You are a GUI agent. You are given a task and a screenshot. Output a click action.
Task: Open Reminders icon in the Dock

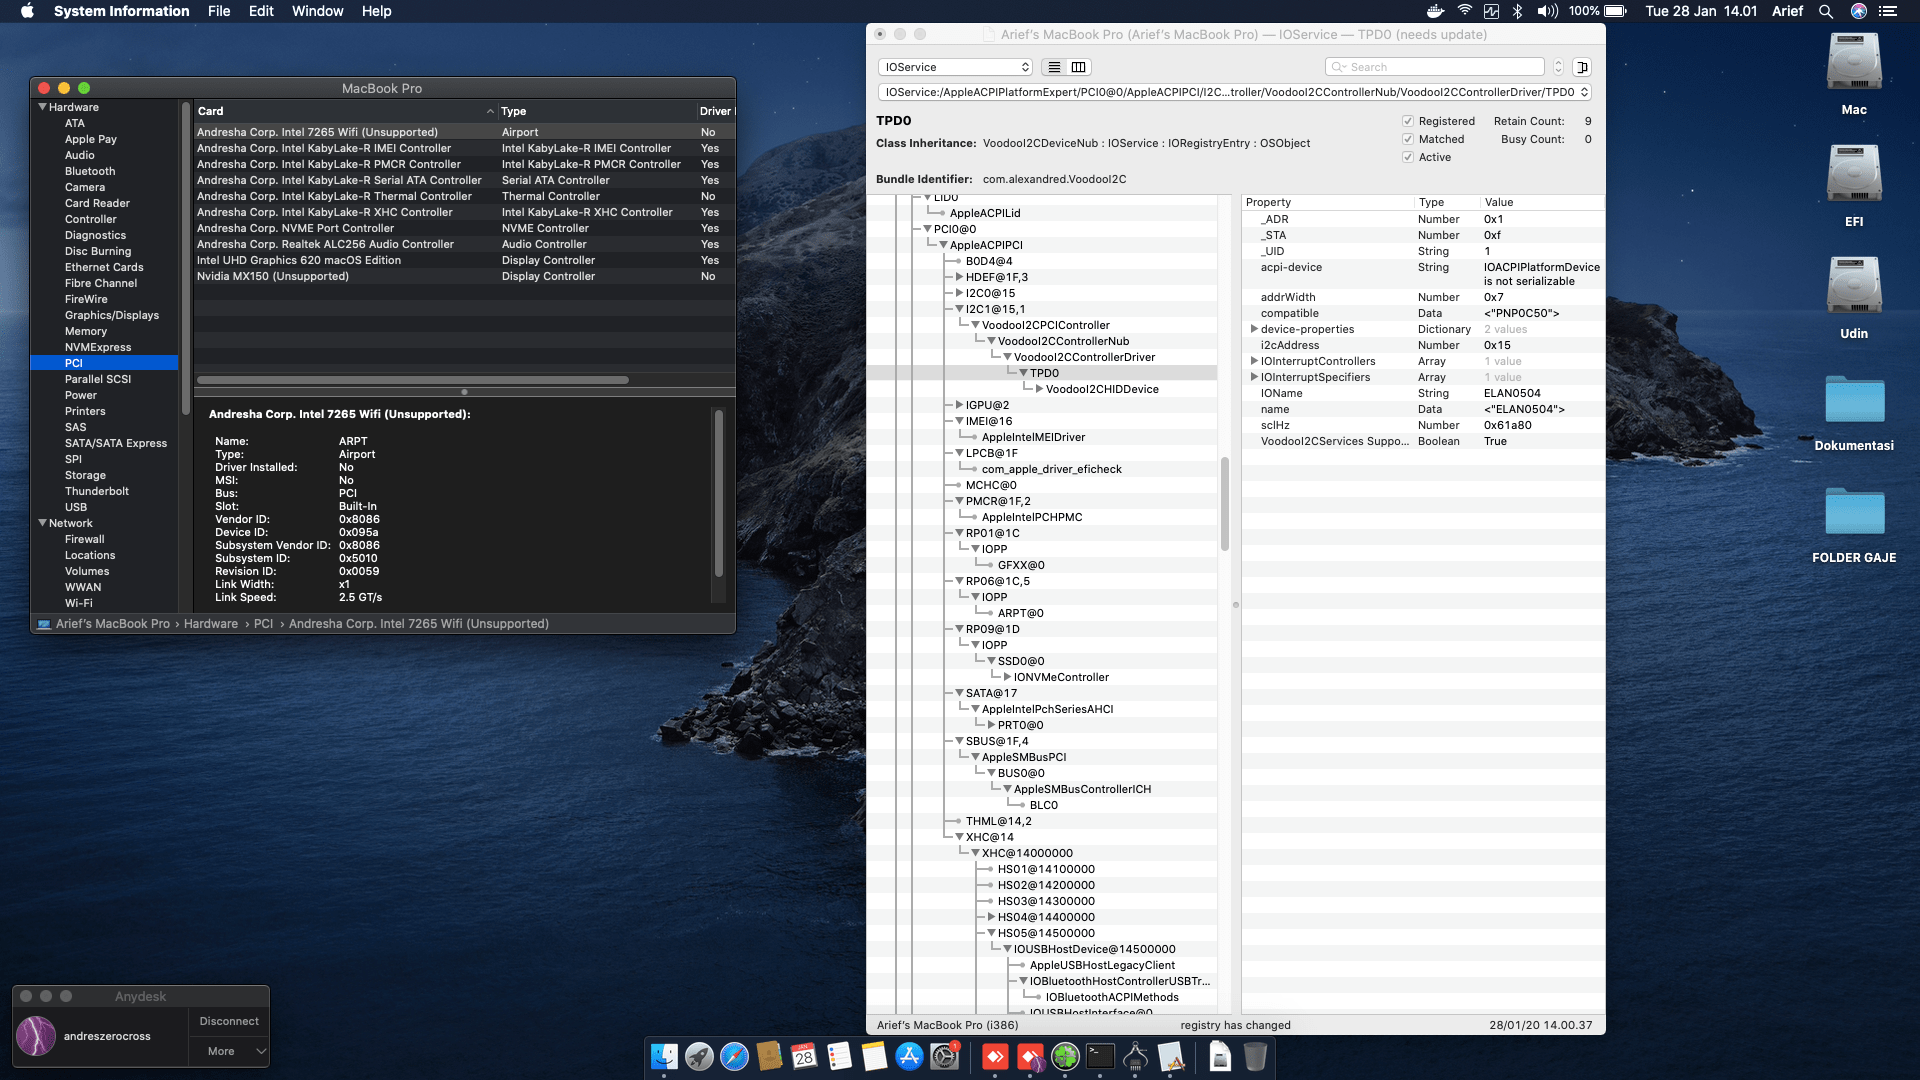click(x=839, y=1056)
